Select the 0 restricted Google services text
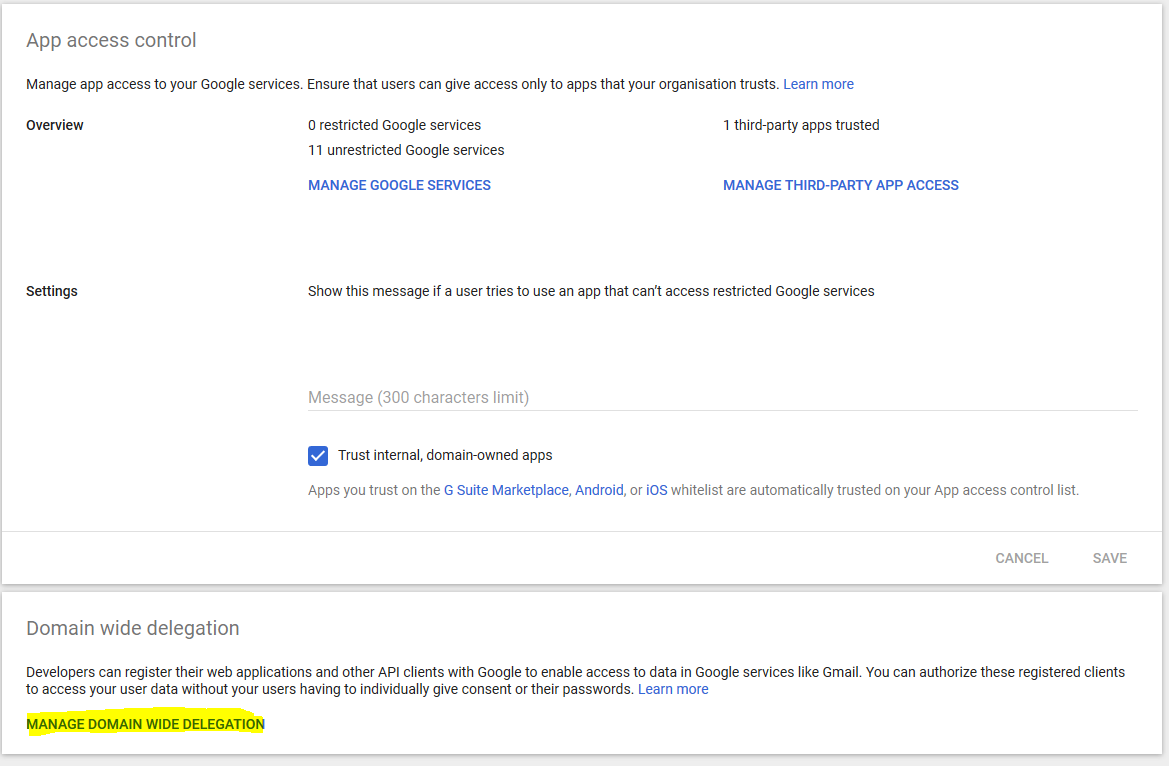The height and width of the screenshot is (766, 1169). click(394, 125)
